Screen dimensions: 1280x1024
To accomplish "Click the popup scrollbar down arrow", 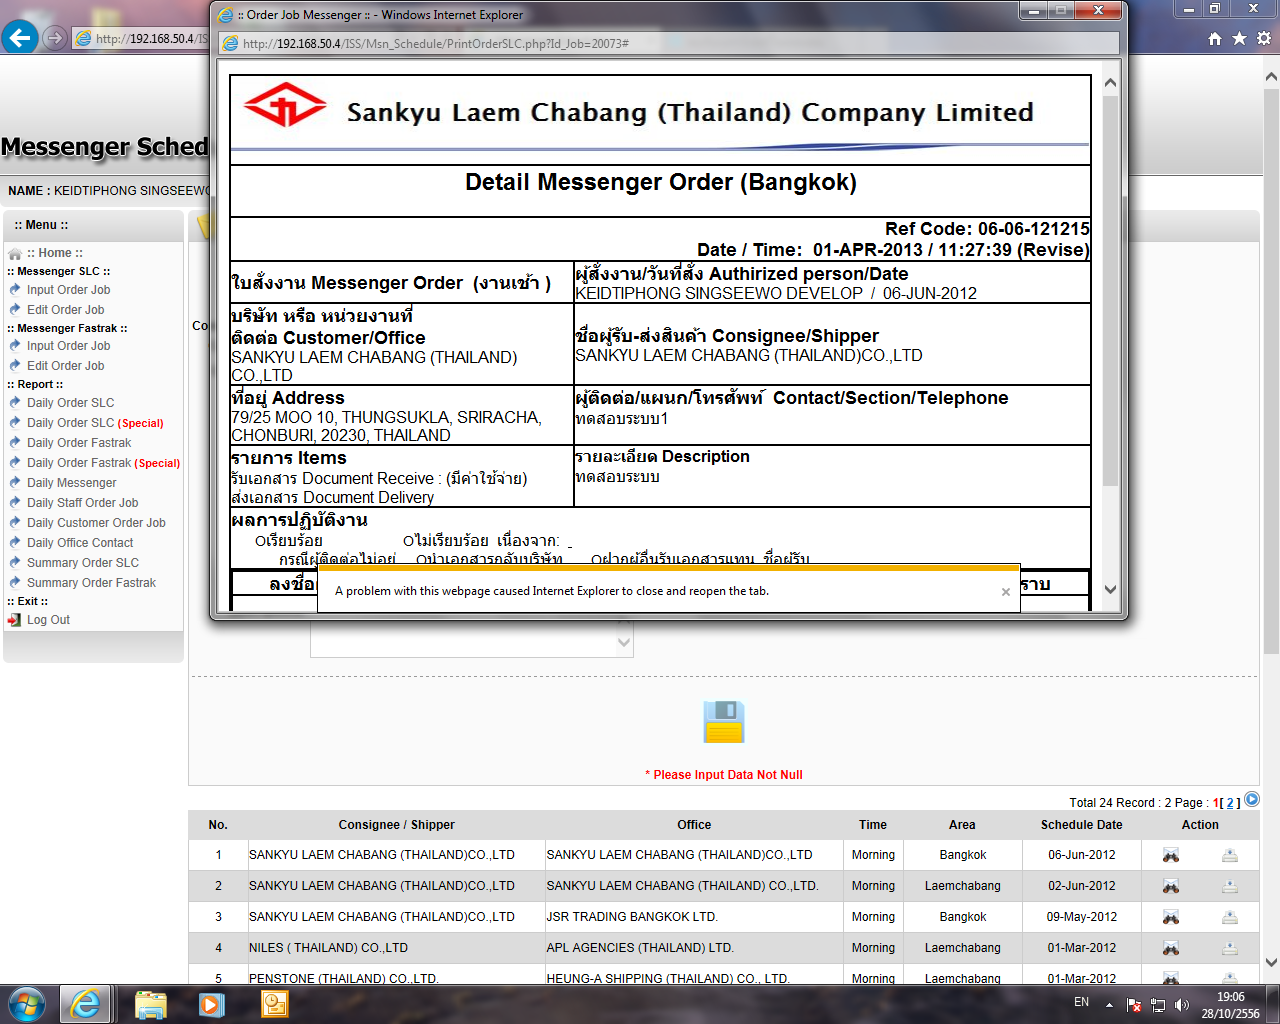I will pyautogui.click(x=1110, y=590).
